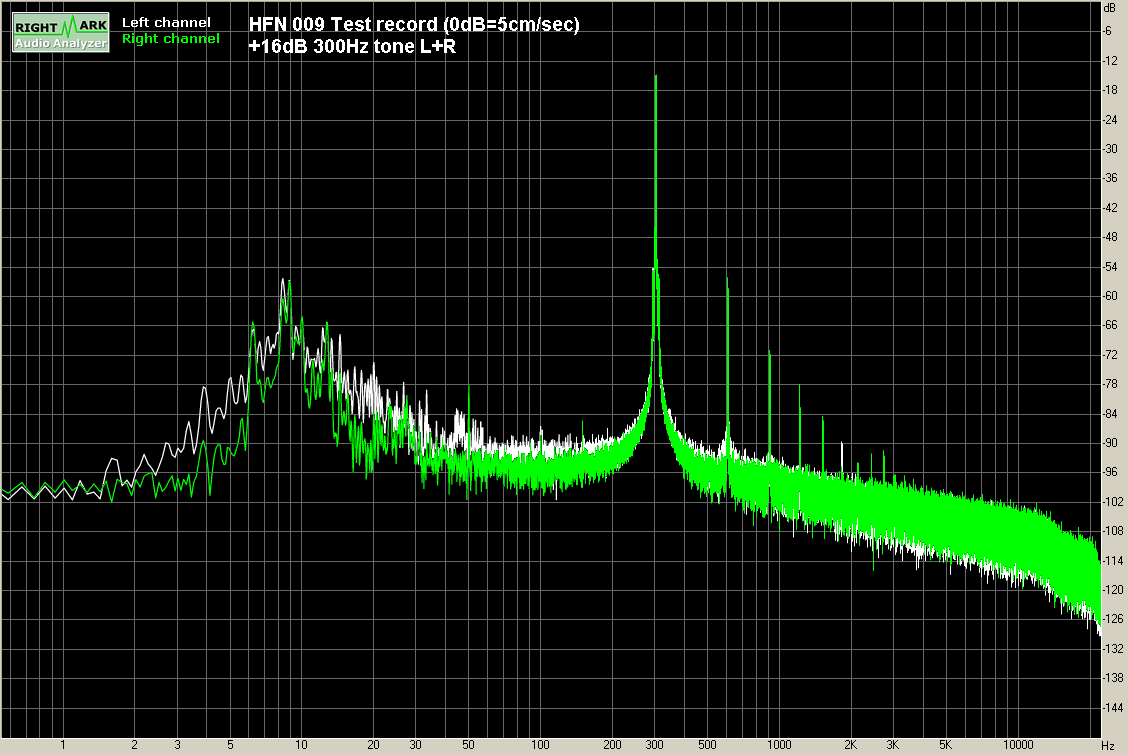Click the -42 dB axis value
Image resolution: width=1128 pixels, height=755 pixels.
pyautogui.click(x=1110, y=208)
